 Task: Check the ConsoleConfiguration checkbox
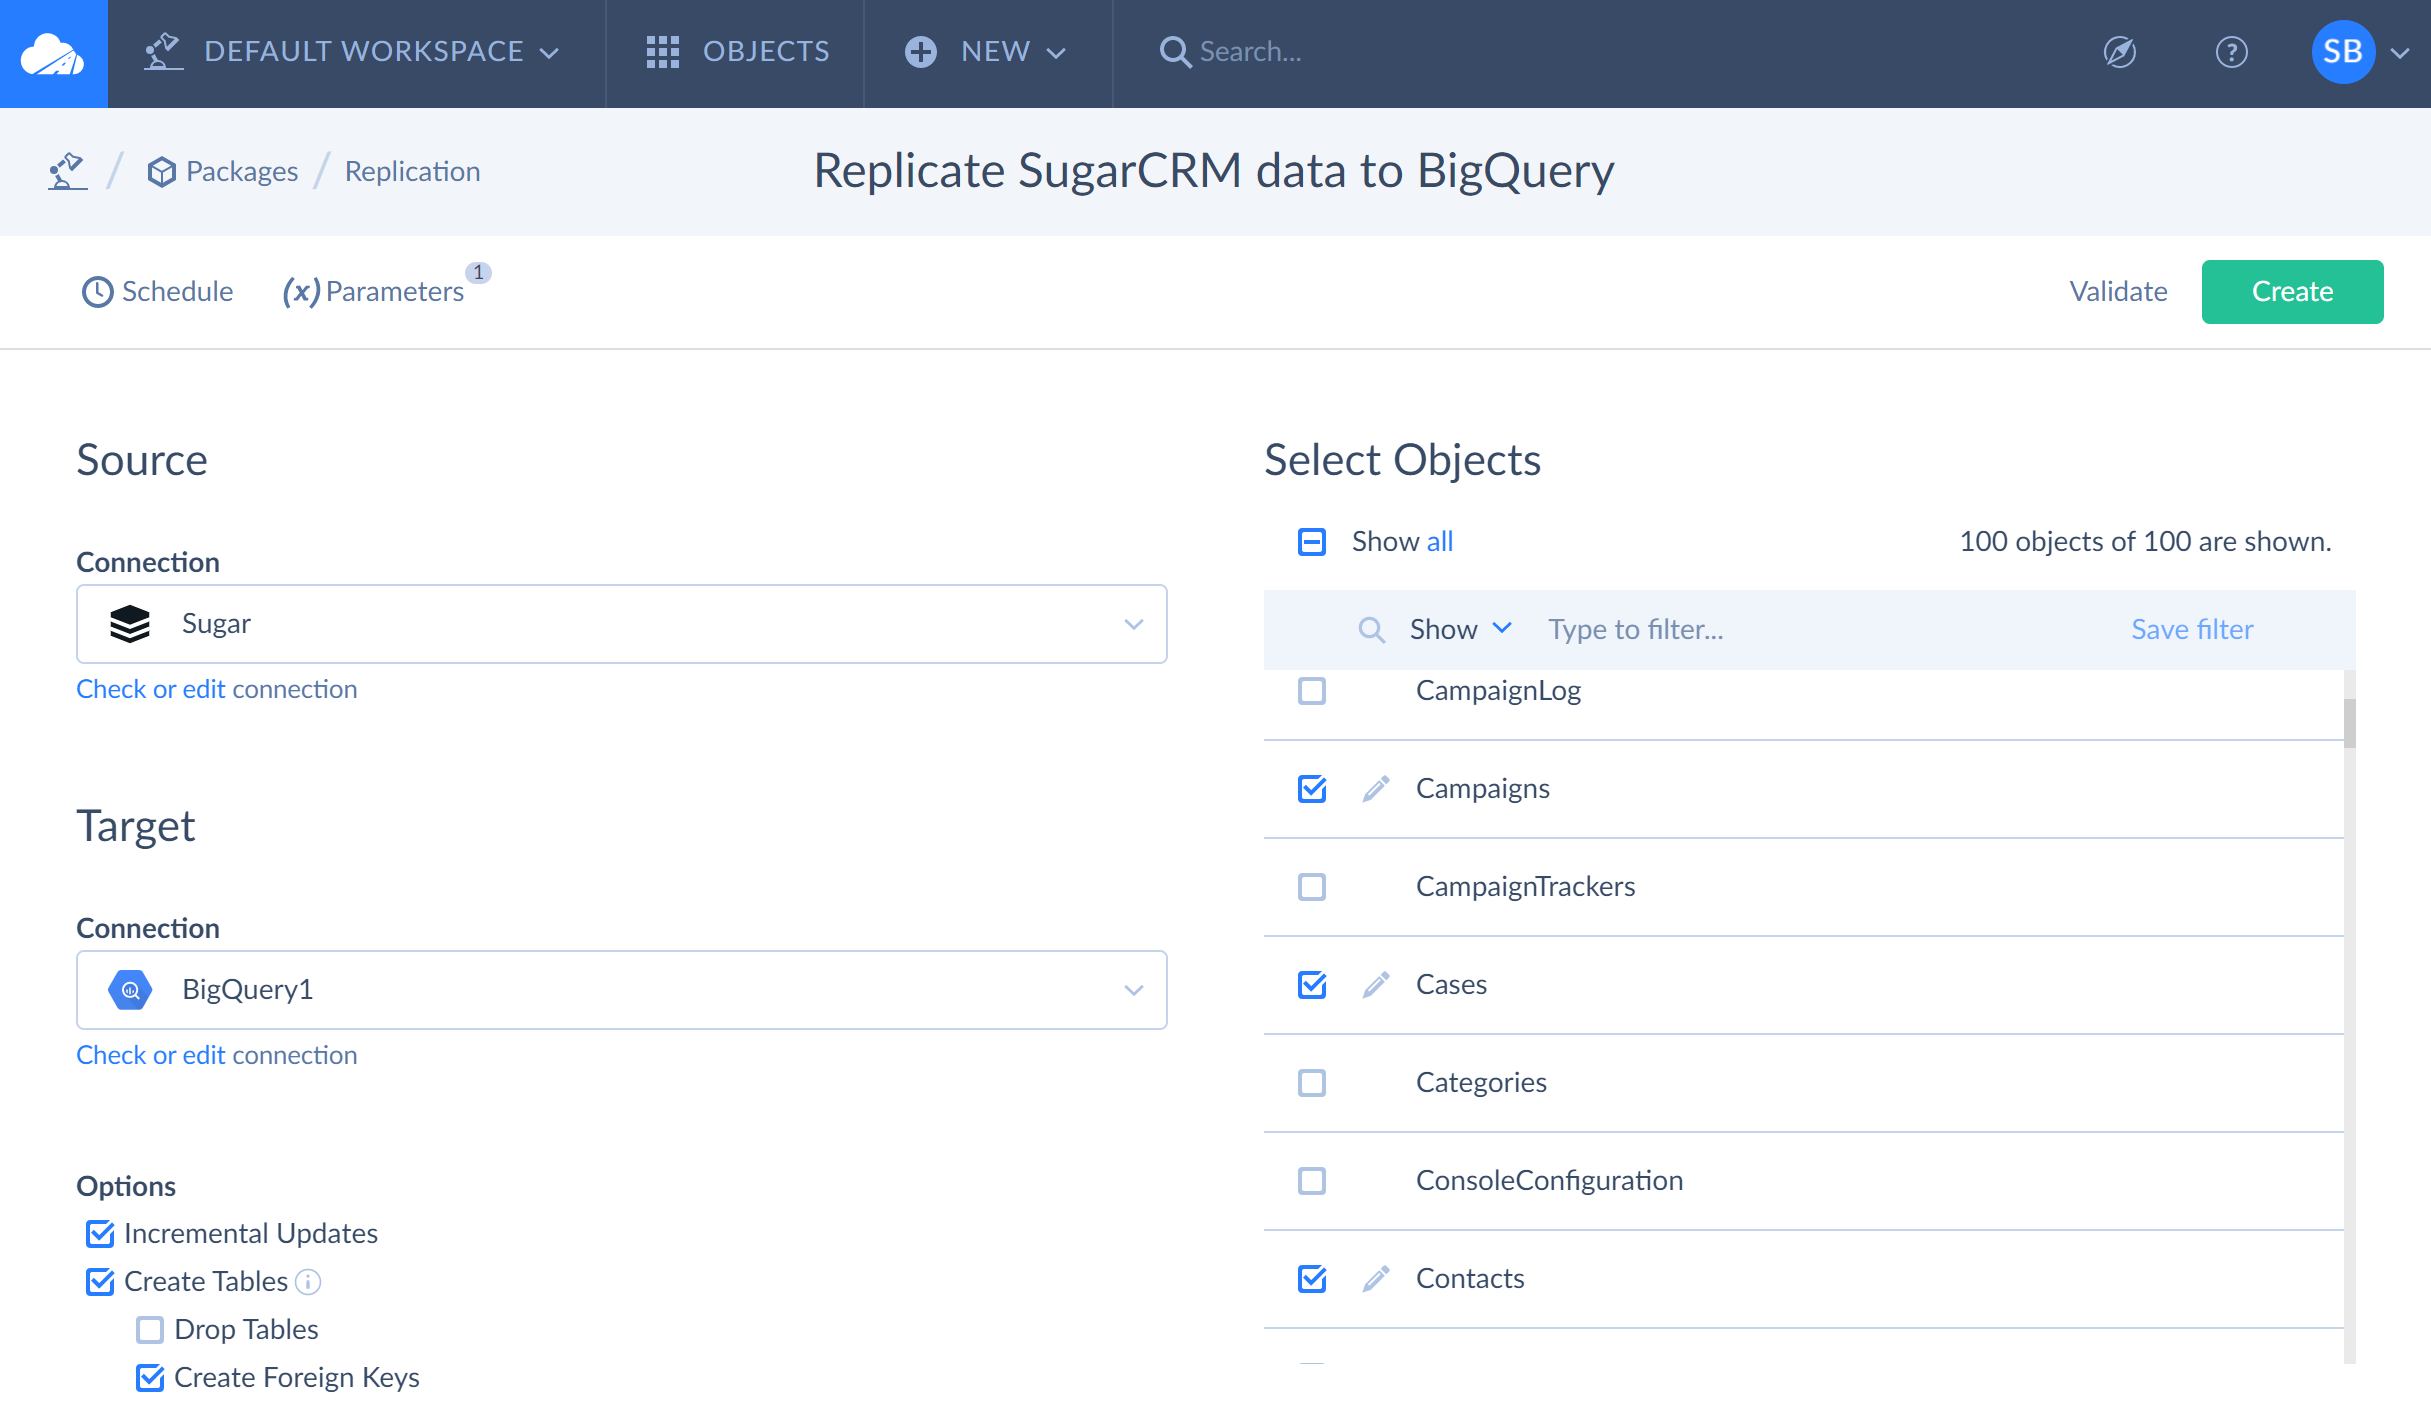[x=1311, y=1181]
